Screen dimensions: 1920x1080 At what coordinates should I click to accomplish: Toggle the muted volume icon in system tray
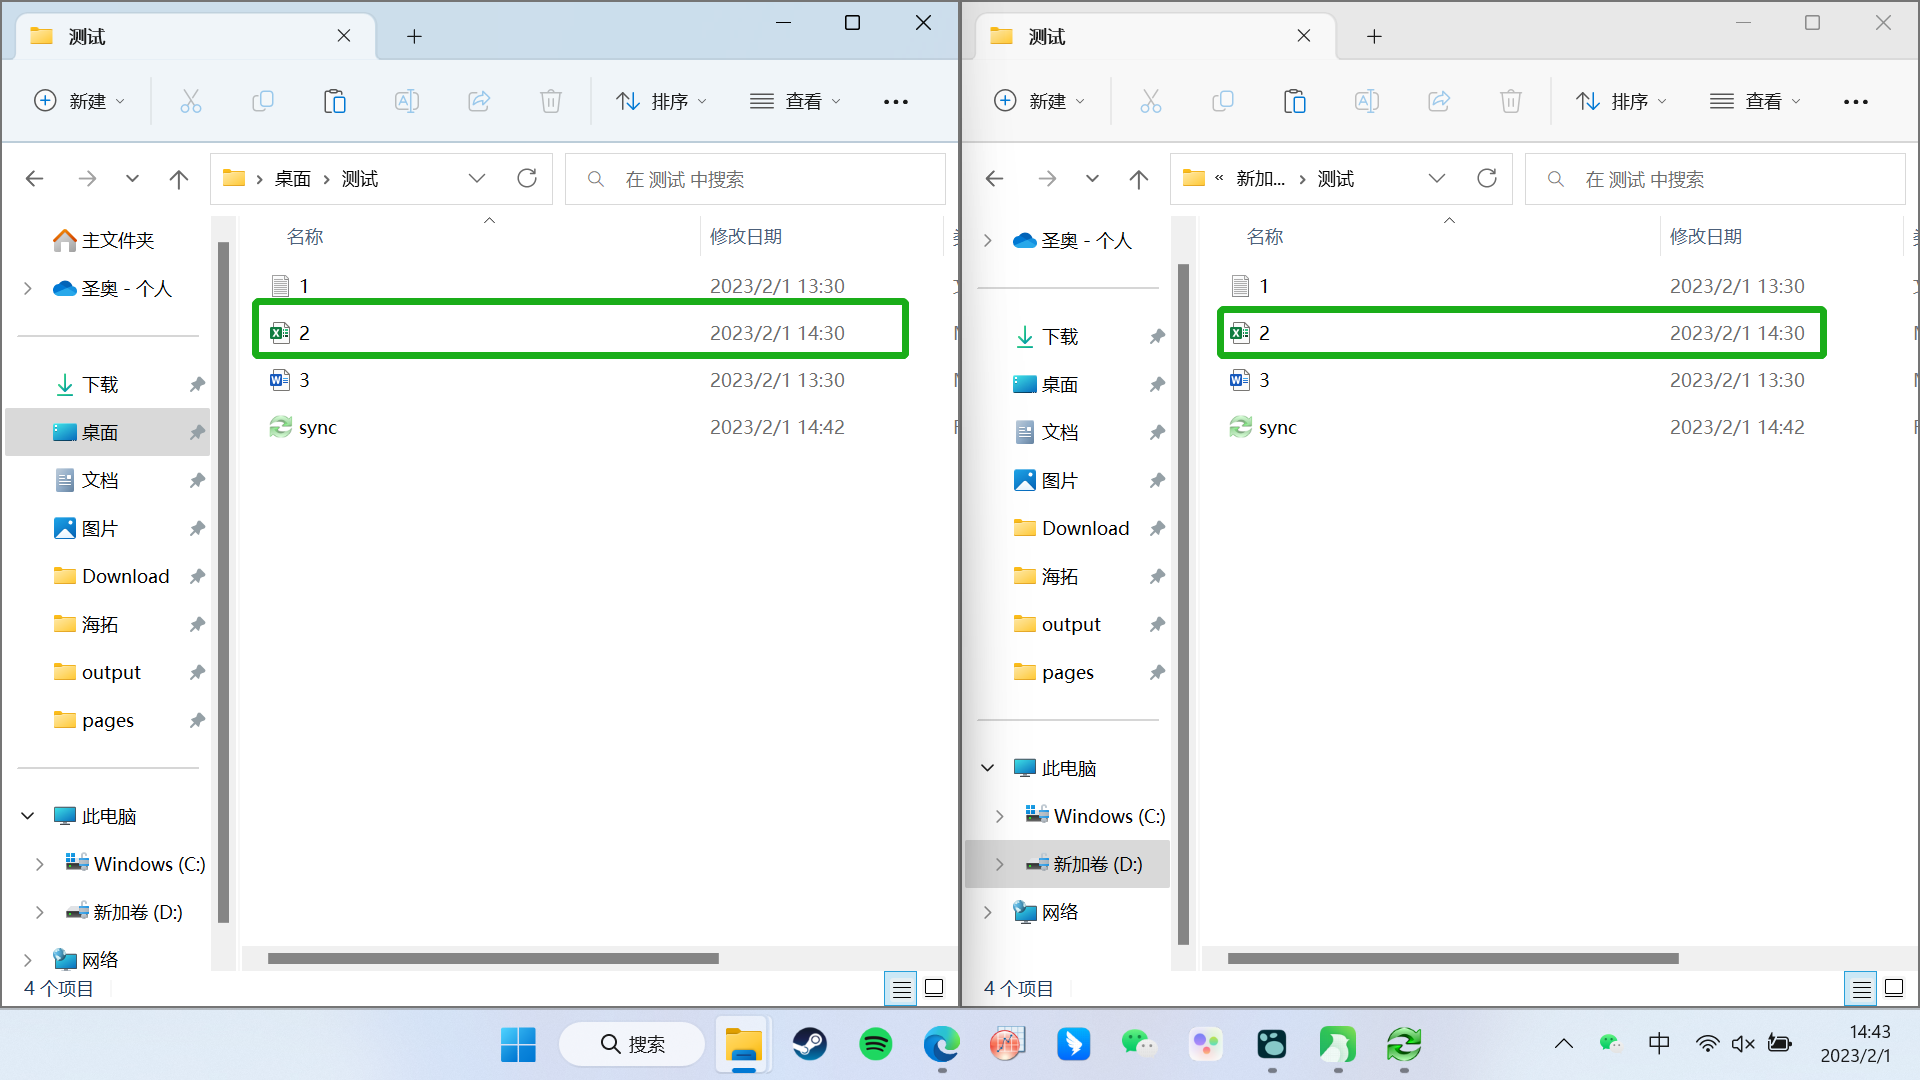pos(1743,1044)
